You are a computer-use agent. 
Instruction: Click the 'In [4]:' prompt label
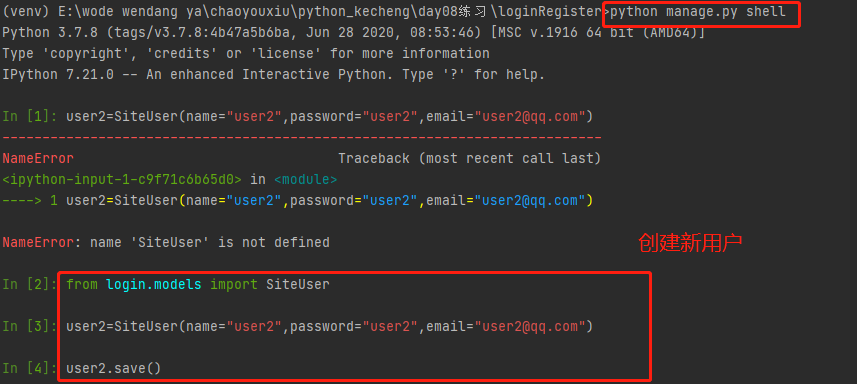point(30,369)
